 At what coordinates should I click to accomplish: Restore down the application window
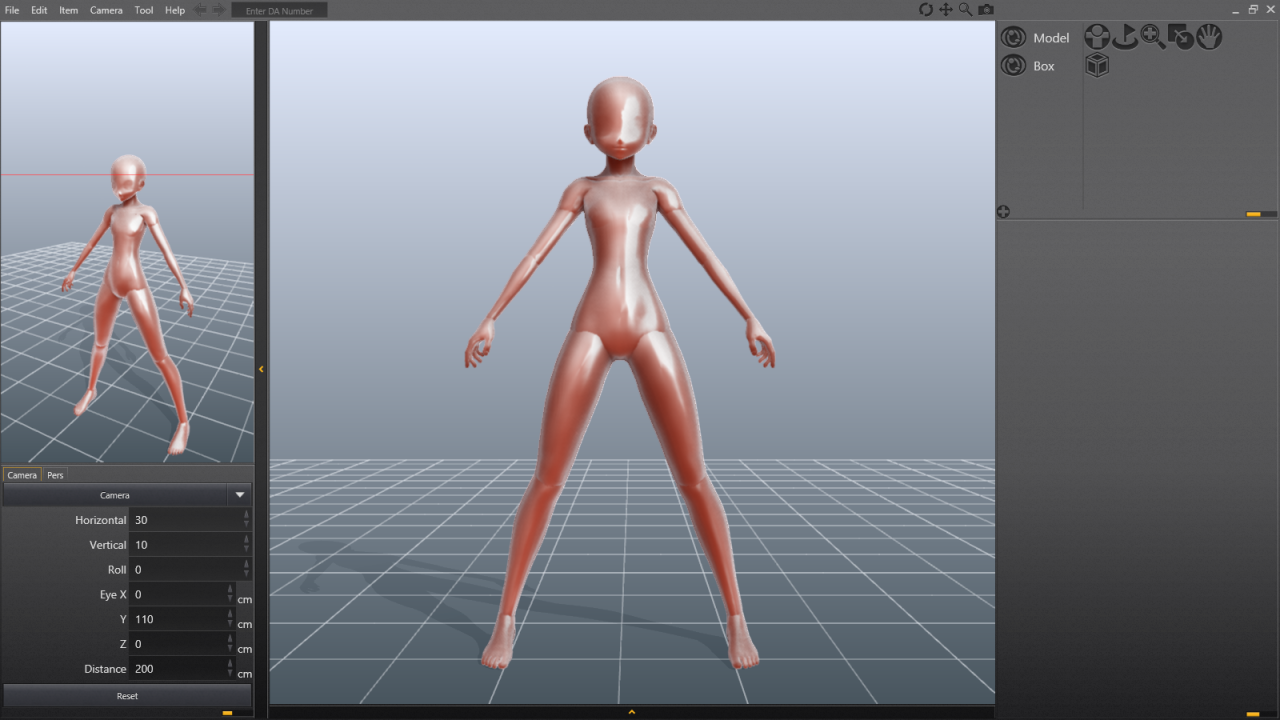click(1253, 9)
